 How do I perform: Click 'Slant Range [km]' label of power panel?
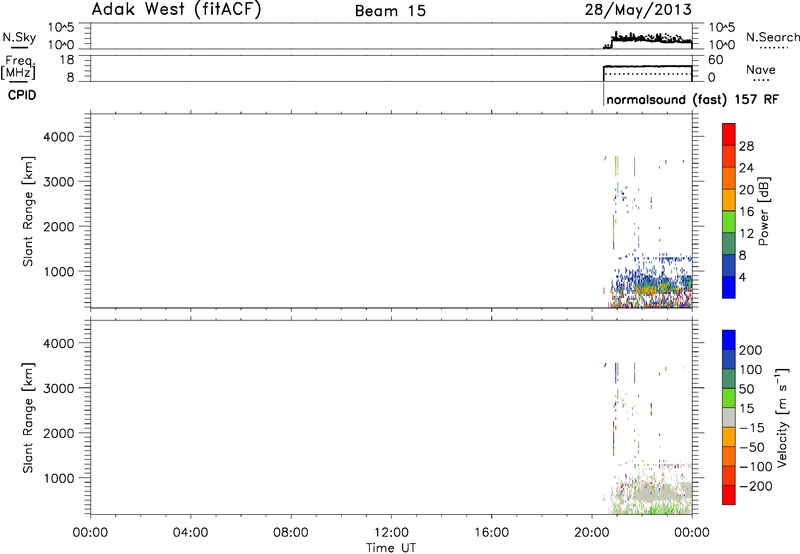tap(28, 211)
